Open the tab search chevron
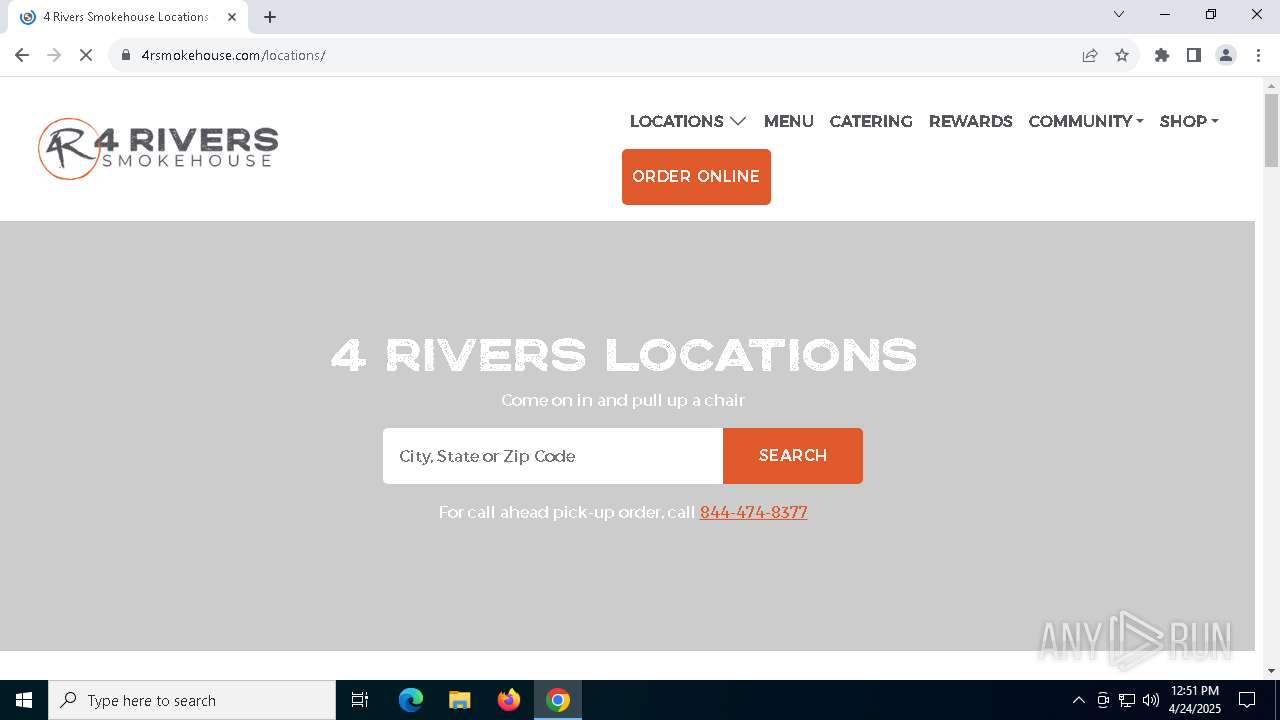The image size is (1280, 720). [1119, 14]
